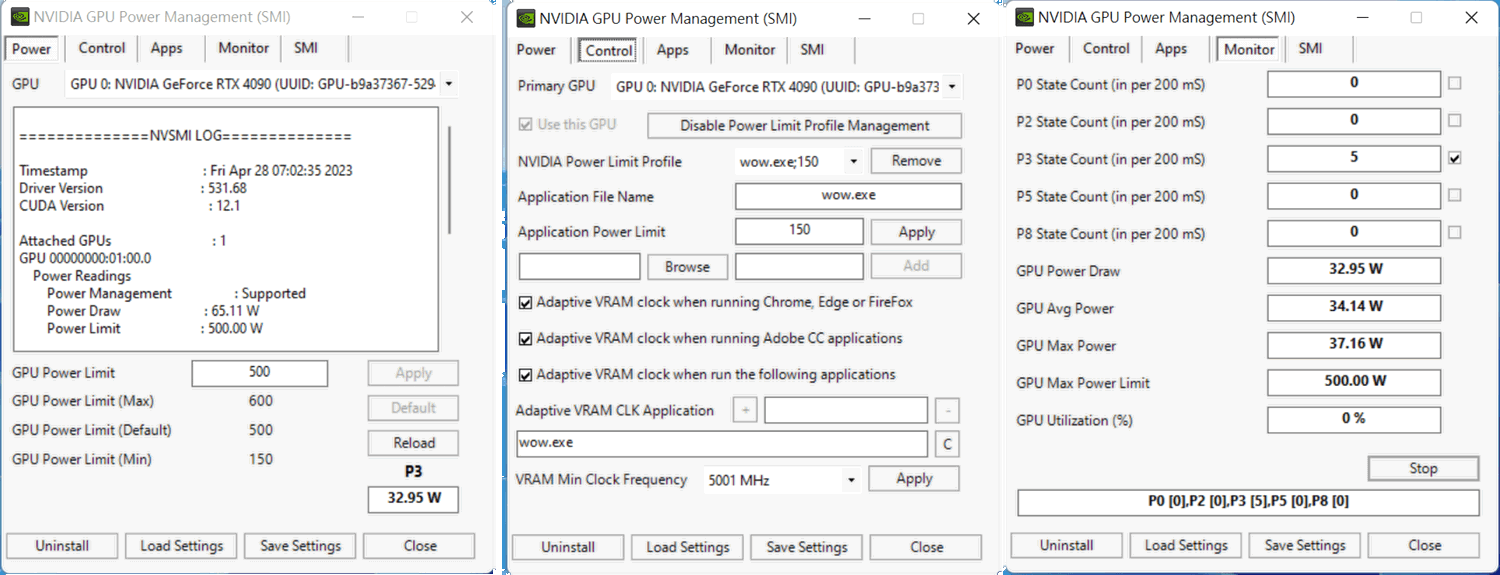Click the NVIDIA logo in the Monitor tab window's title bar
Screen dimensions: 1500x575
pos(1024,17)
